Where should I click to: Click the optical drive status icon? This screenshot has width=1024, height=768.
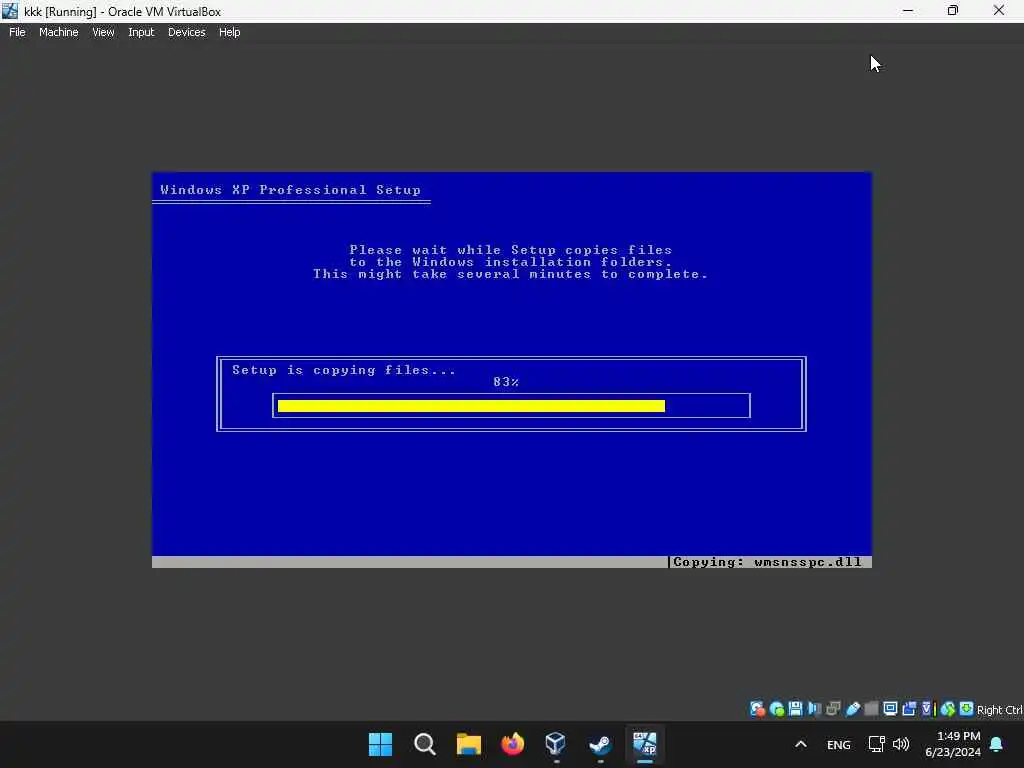(x=776, y=709)
